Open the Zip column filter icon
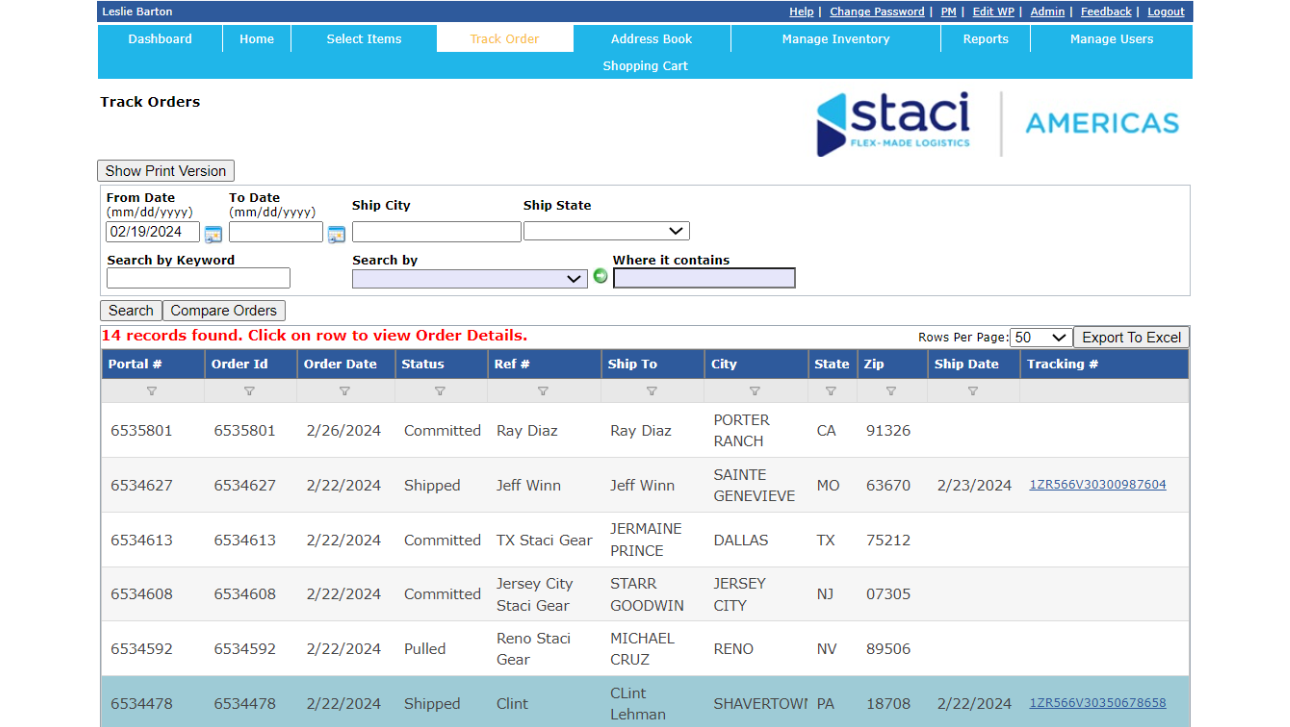 pos(891,391)
